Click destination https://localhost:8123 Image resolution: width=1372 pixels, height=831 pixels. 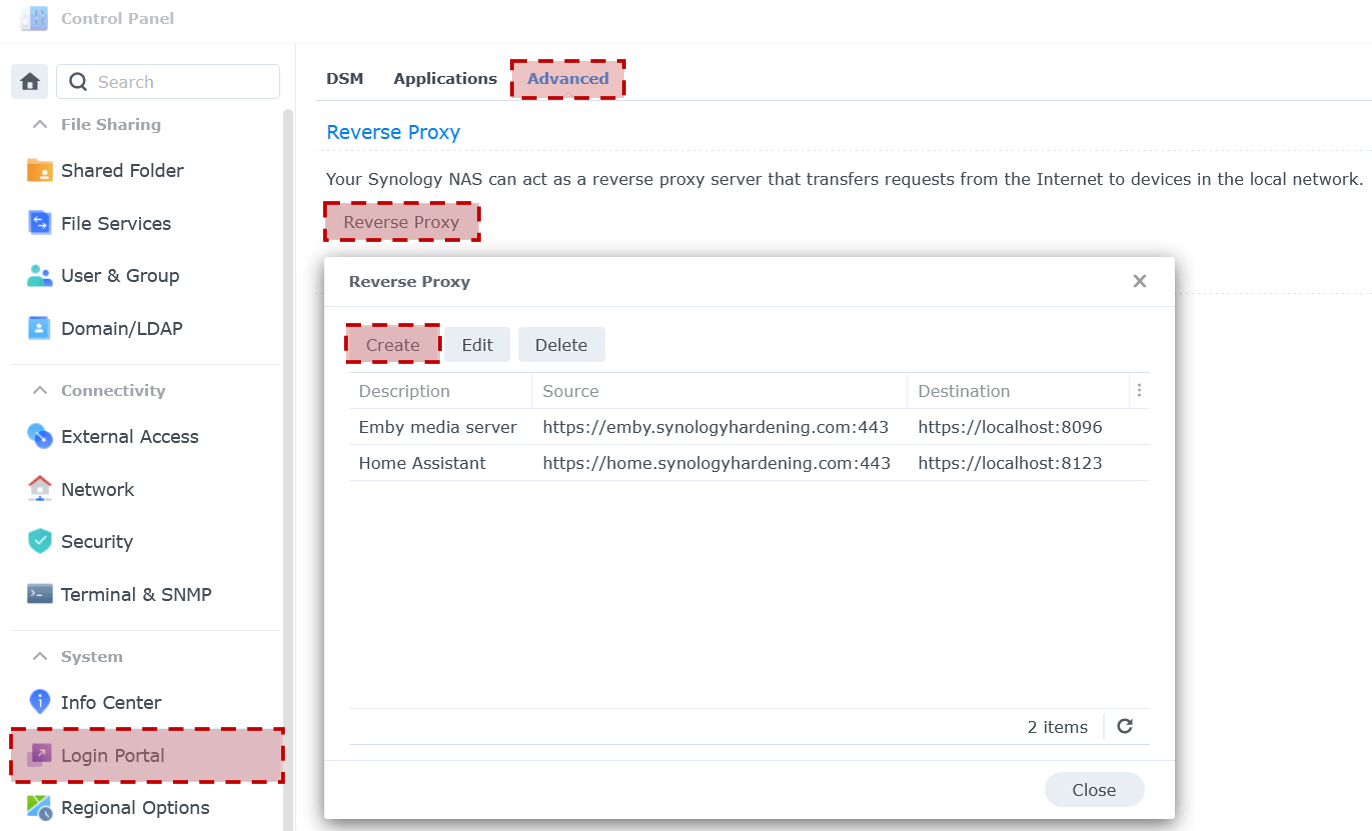click(1010, 463)
